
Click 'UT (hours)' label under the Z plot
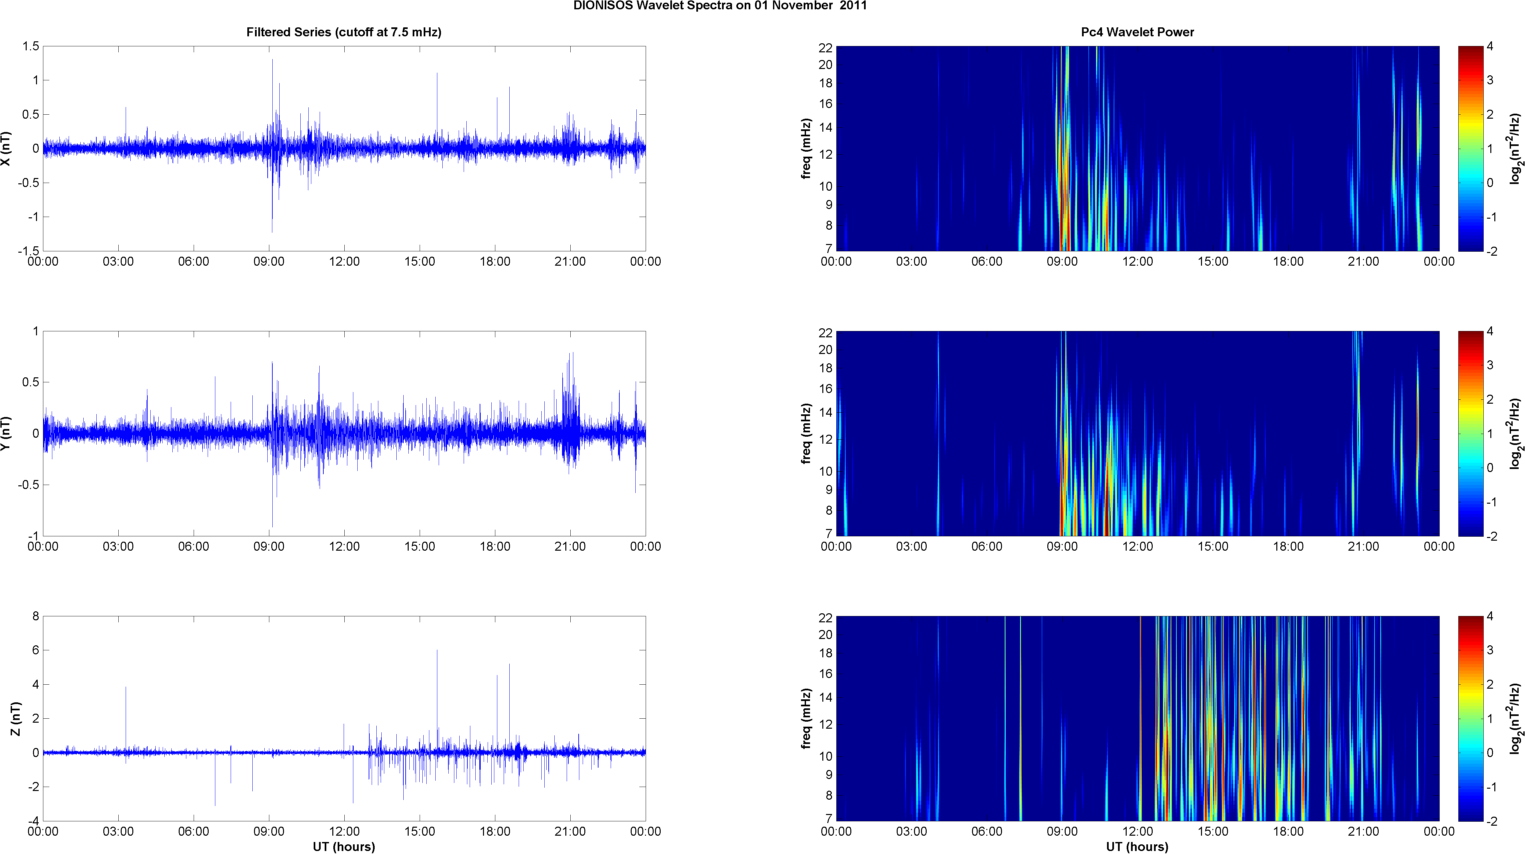point(344,847)
